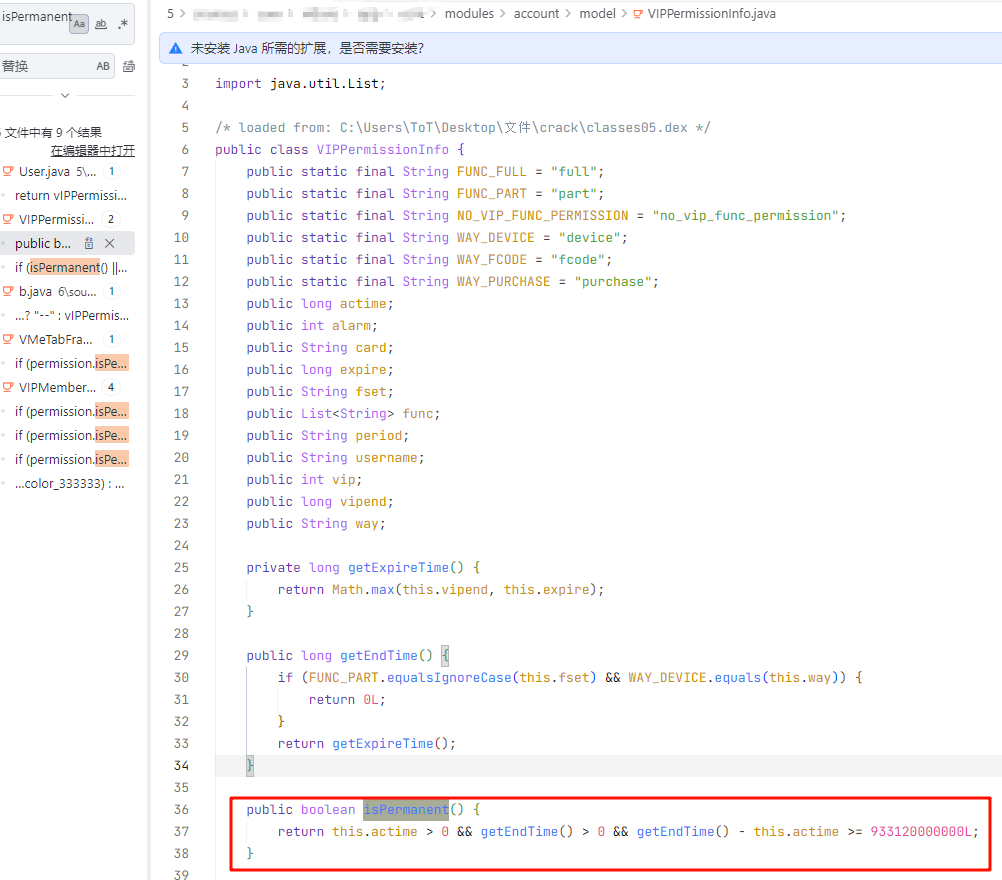1002x880 pixels.
Task: Click the isPermanent method name in code
Action: [x=405, y=809]
